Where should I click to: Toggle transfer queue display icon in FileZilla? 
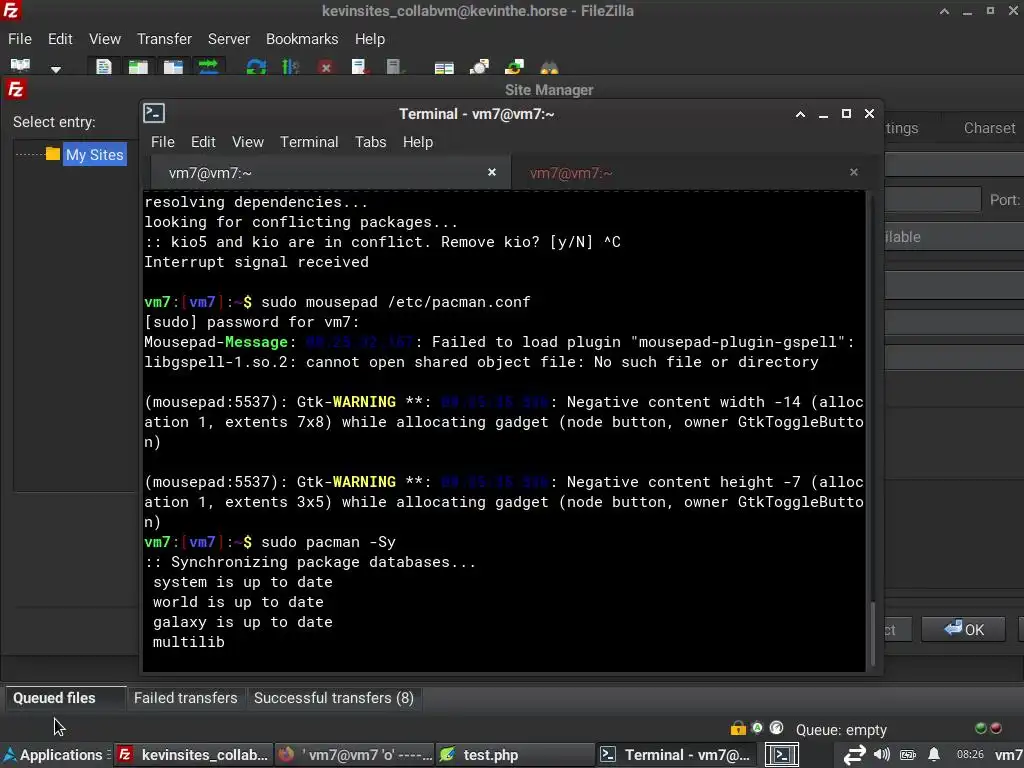208,66
